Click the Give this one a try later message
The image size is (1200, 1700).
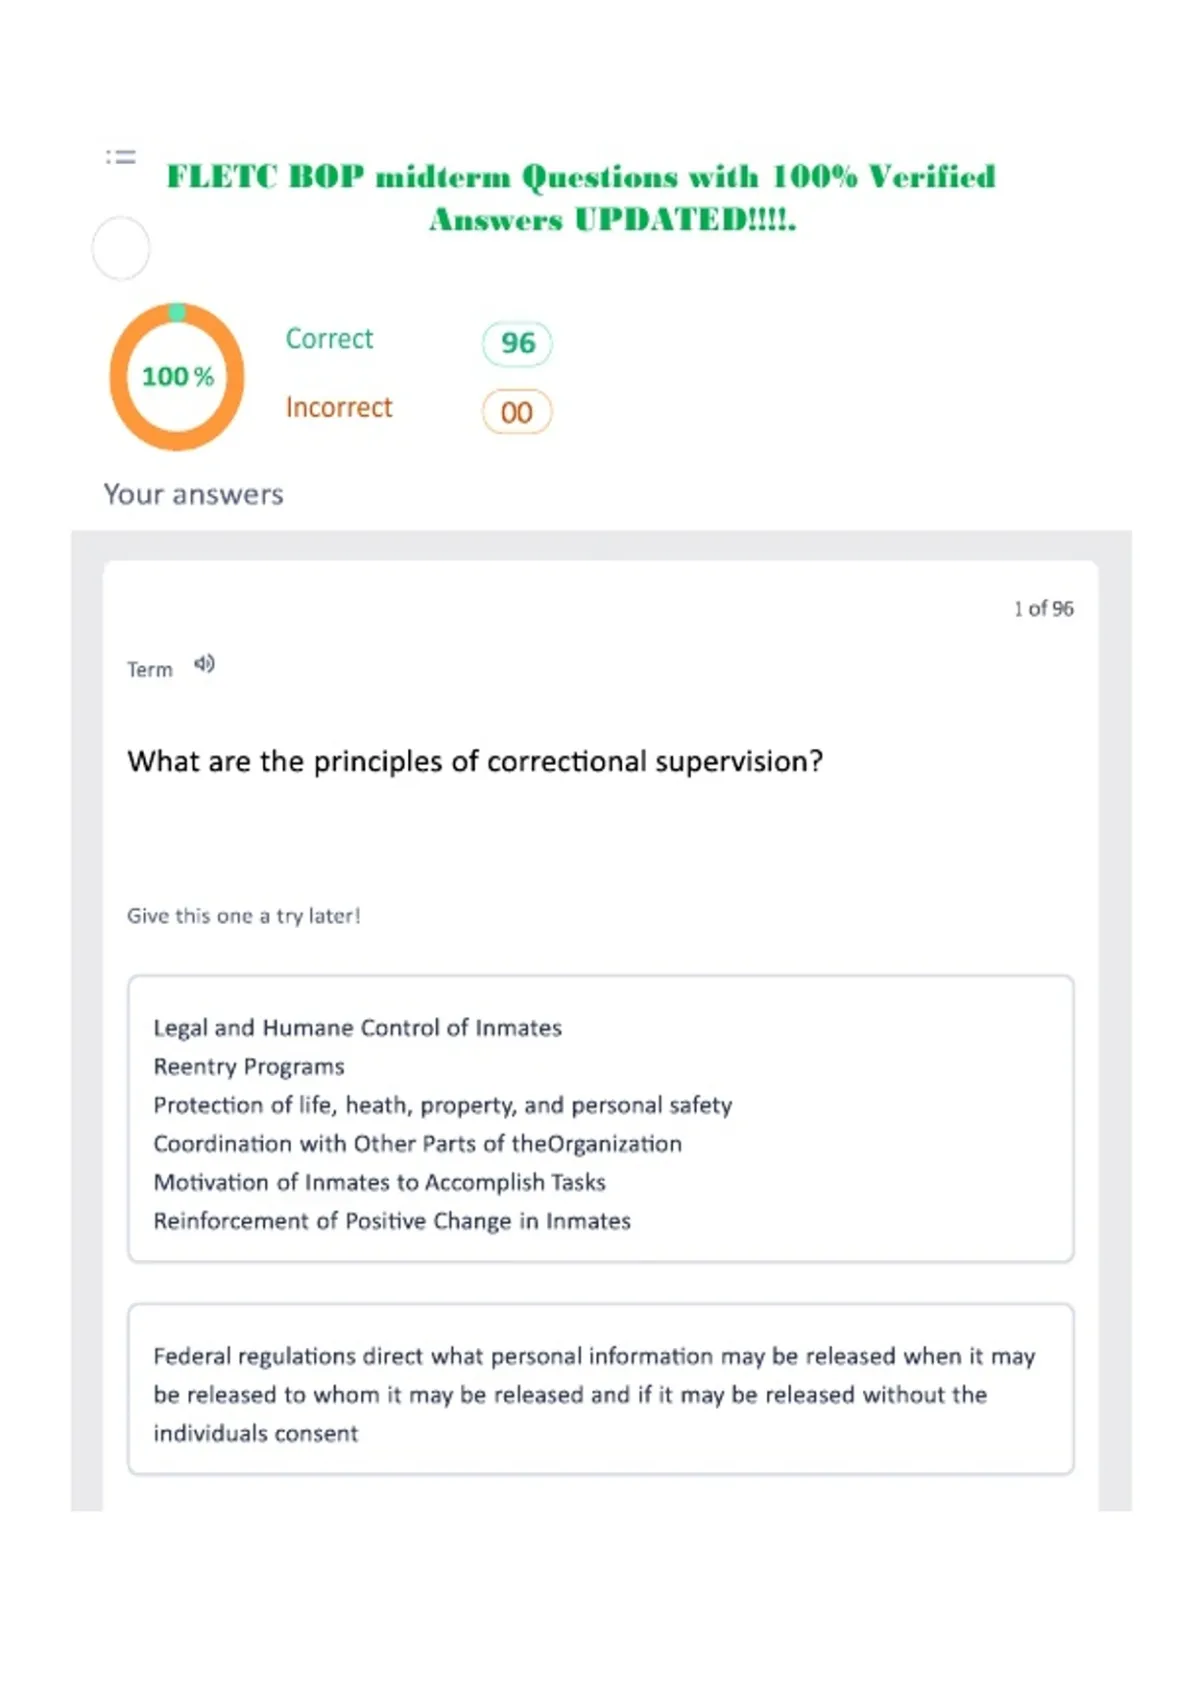244,916
